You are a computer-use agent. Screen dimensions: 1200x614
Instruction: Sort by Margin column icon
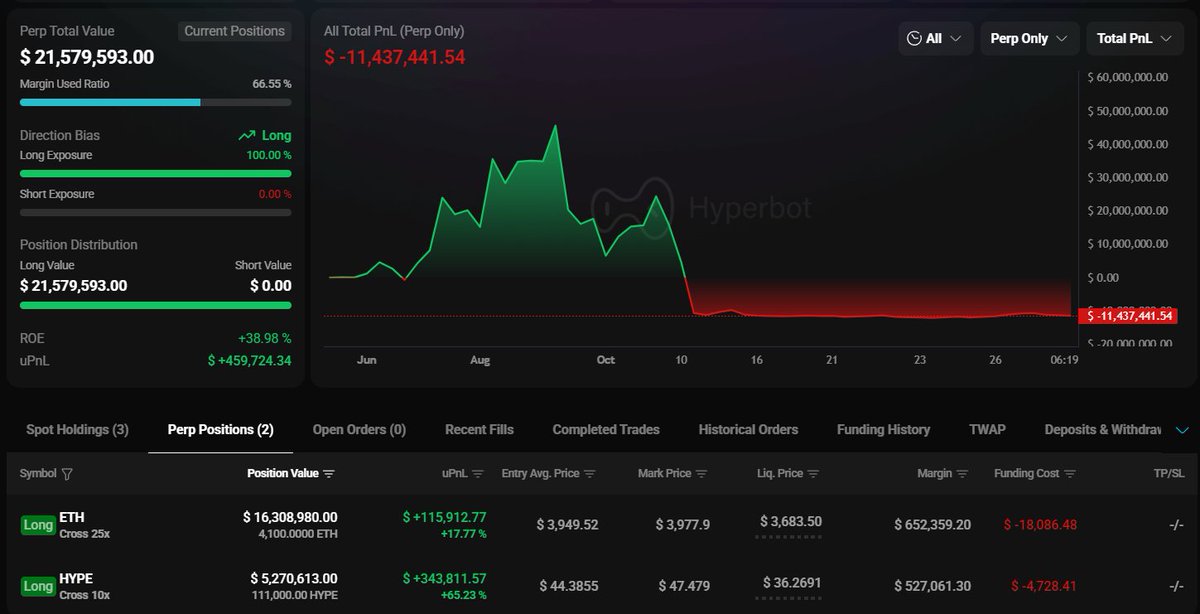tap(962, 474)
